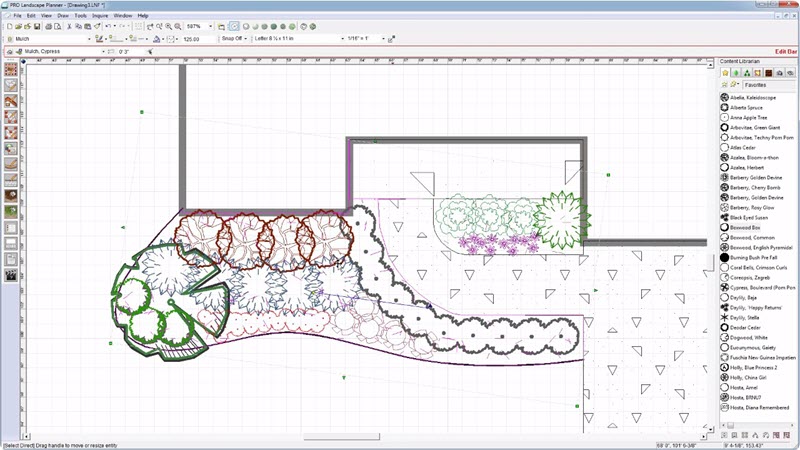The height and width of the screenshot is (450, 800).
Task: Expand the Snap Off dropdown
Action: tap(234, 38)
